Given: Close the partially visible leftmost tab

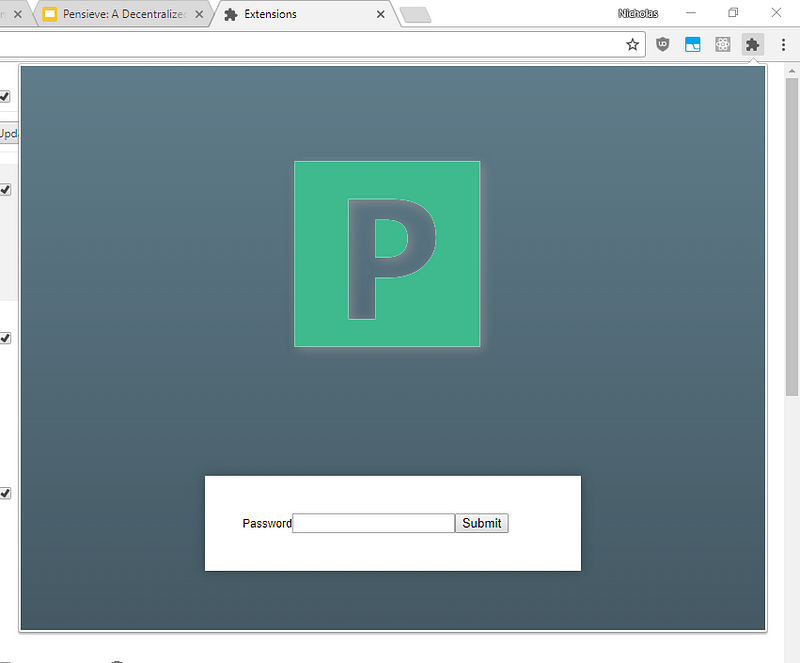Looking at the screenshot, I should [x=18, y=14].
